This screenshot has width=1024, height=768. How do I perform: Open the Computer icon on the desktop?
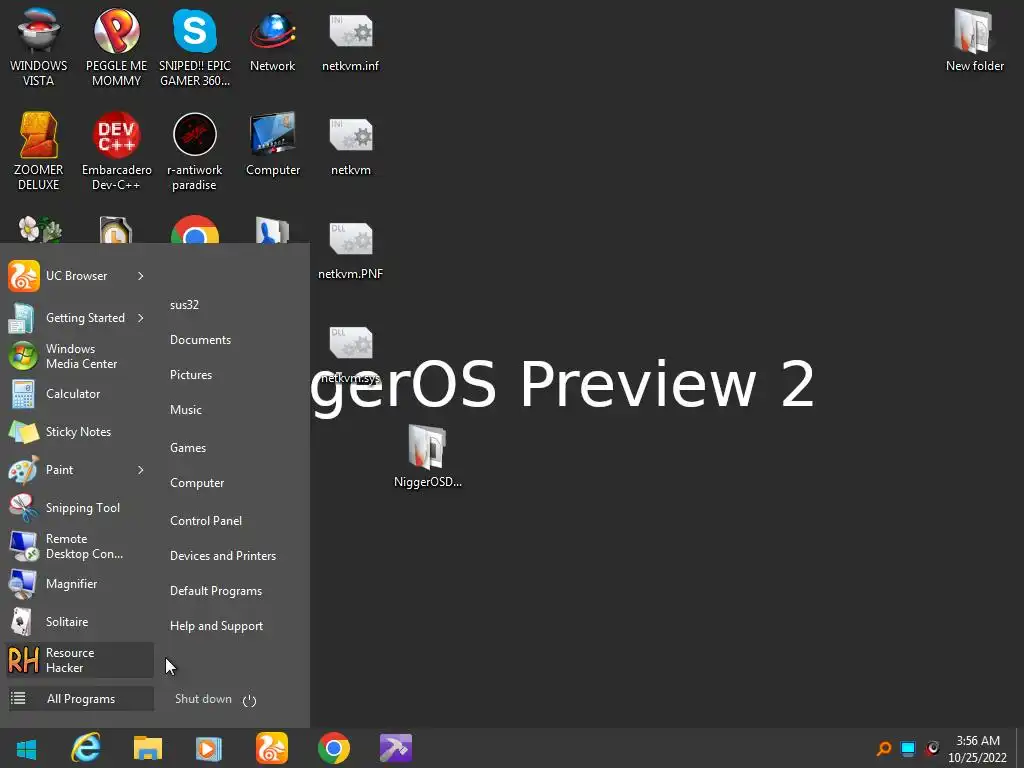[272, 144]
